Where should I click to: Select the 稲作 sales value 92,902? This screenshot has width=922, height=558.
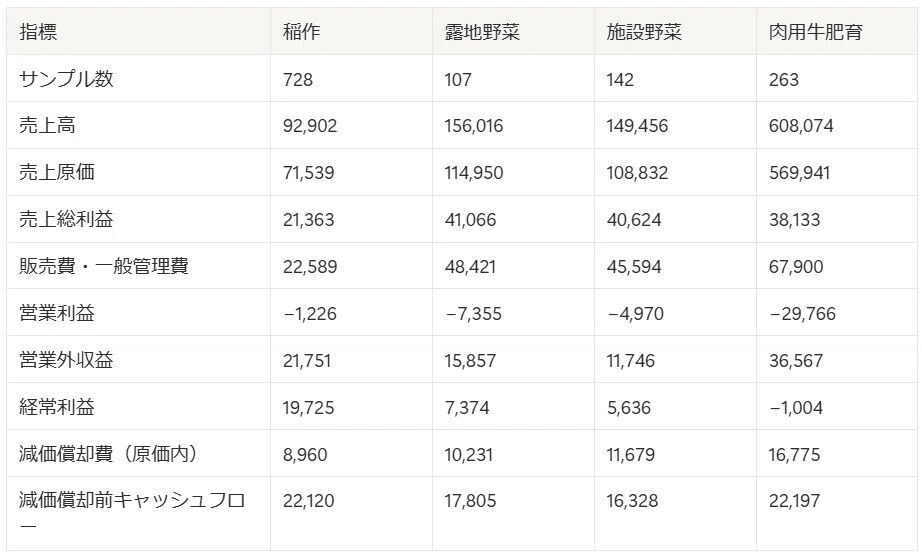(x=310, y=126)
